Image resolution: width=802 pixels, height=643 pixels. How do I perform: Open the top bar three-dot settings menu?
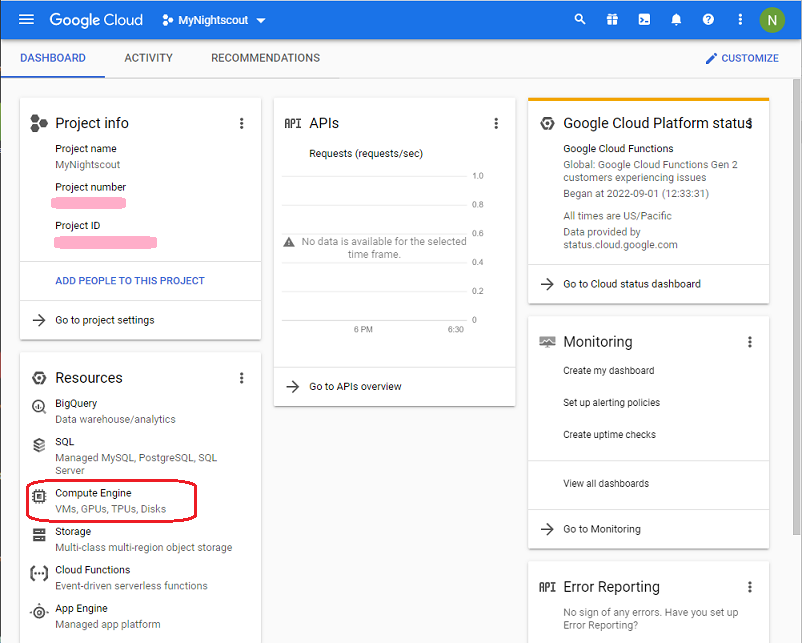coord(740,19)
